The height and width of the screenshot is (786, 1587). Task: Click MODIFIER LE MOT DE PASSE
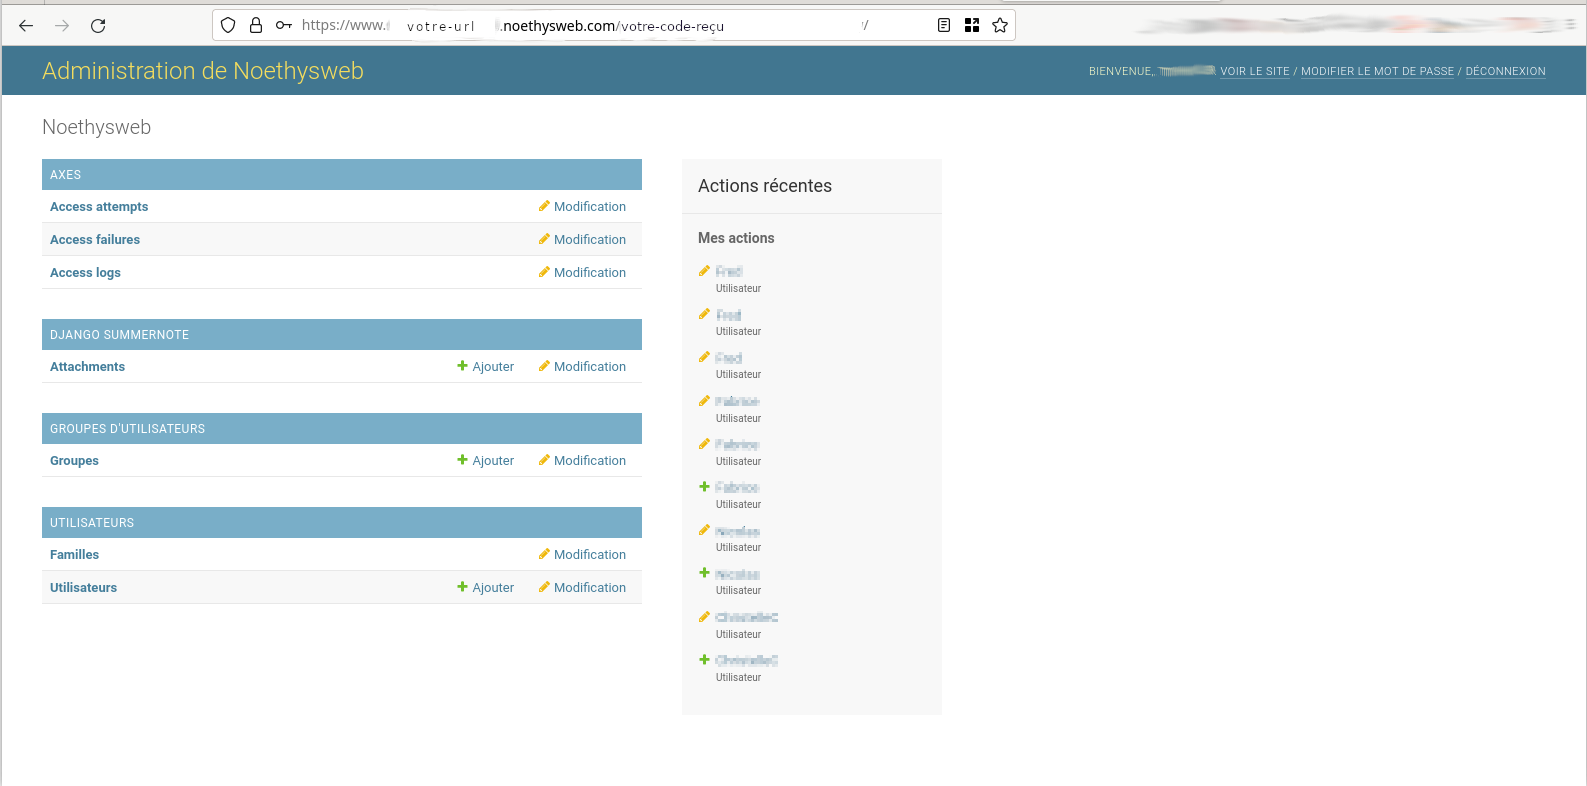click(x=1377, y=72)
